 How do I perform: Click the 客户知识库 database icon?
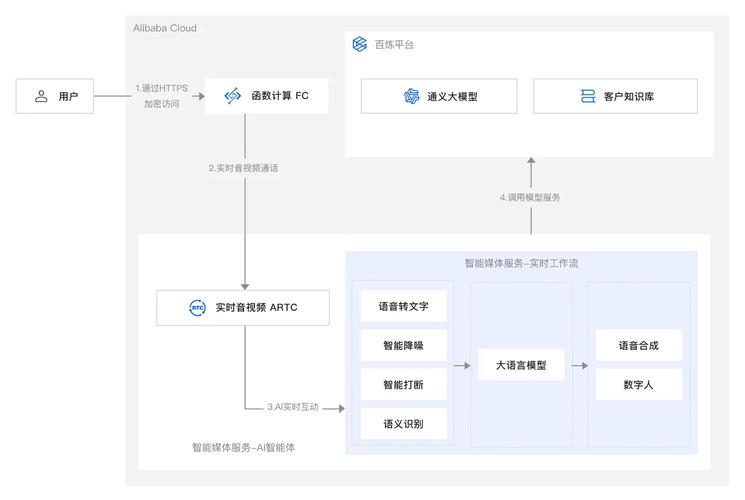(588, 96)
